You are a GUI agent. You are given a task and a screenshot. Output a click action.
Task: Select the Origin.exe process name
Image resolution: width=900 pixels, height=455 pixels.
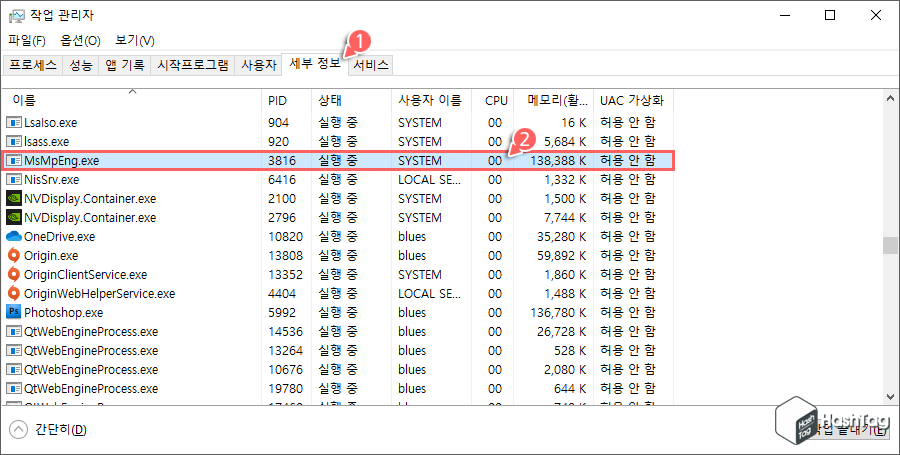51,255
